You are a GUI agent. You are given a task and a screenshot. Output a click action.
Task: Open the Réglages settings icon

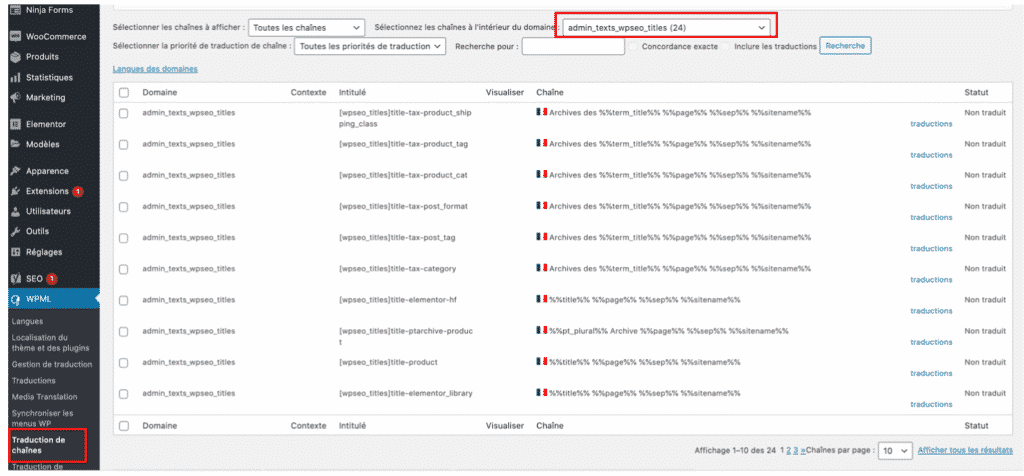[x=15, y=252]
